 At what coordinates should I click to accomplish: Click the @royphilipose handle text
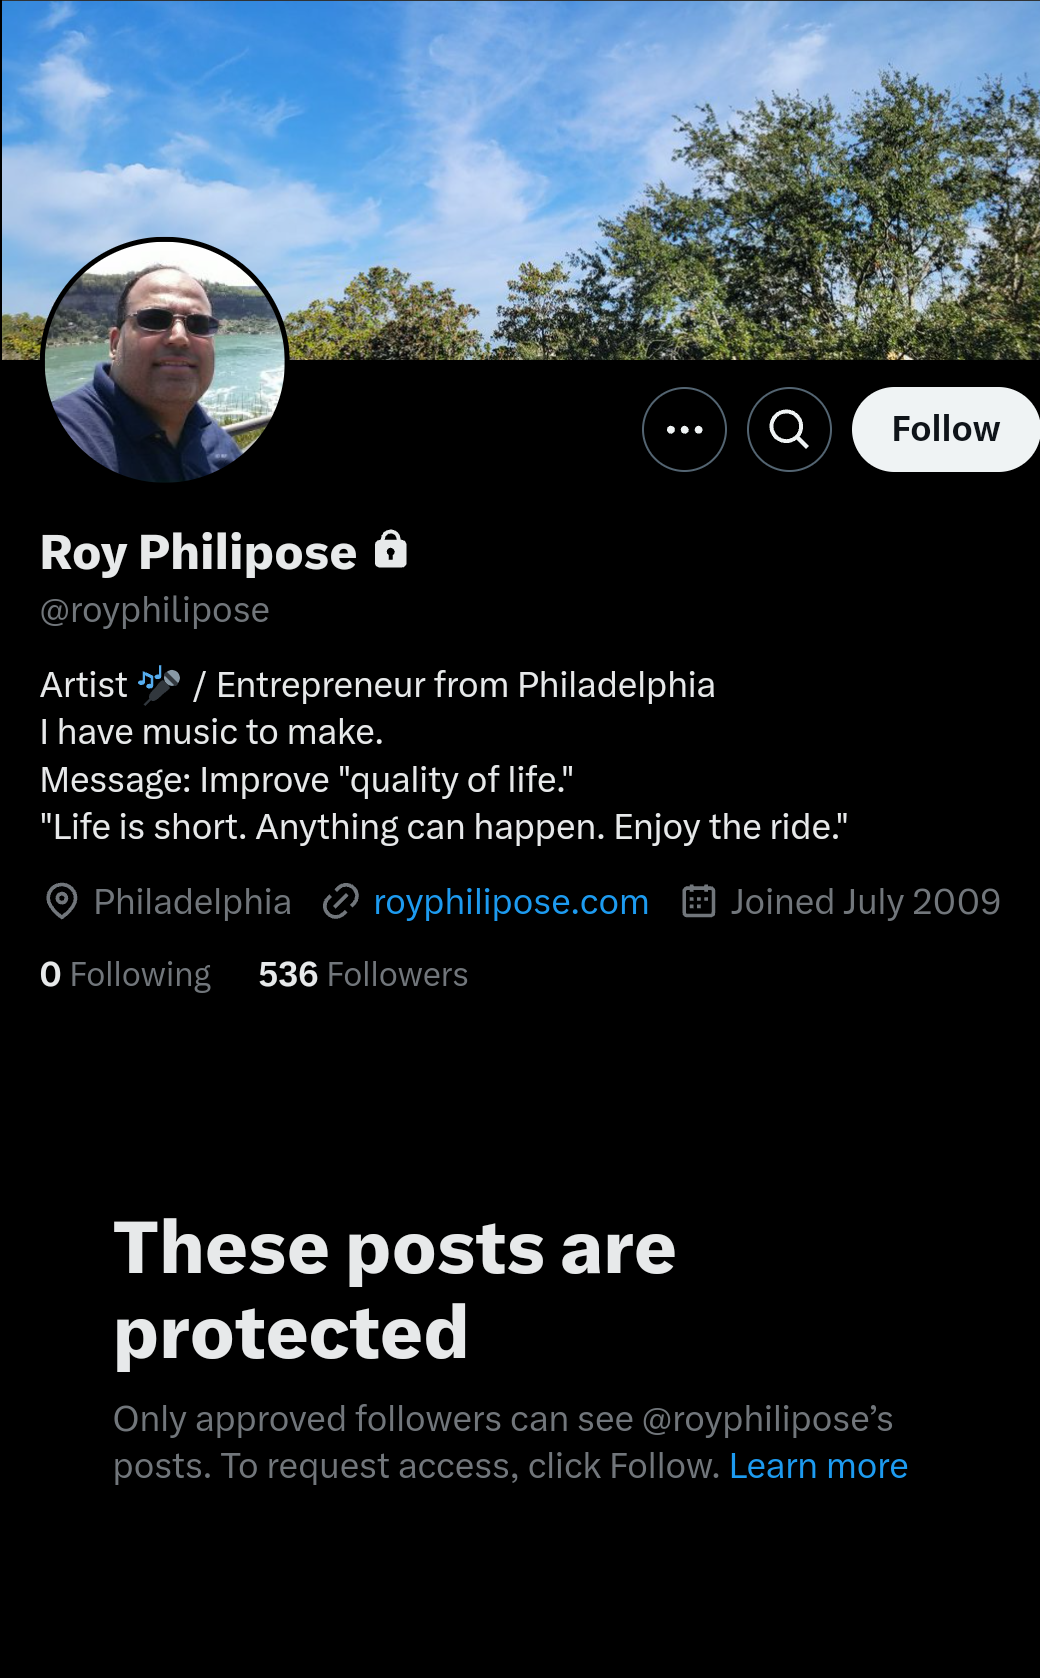click(155, 610)
